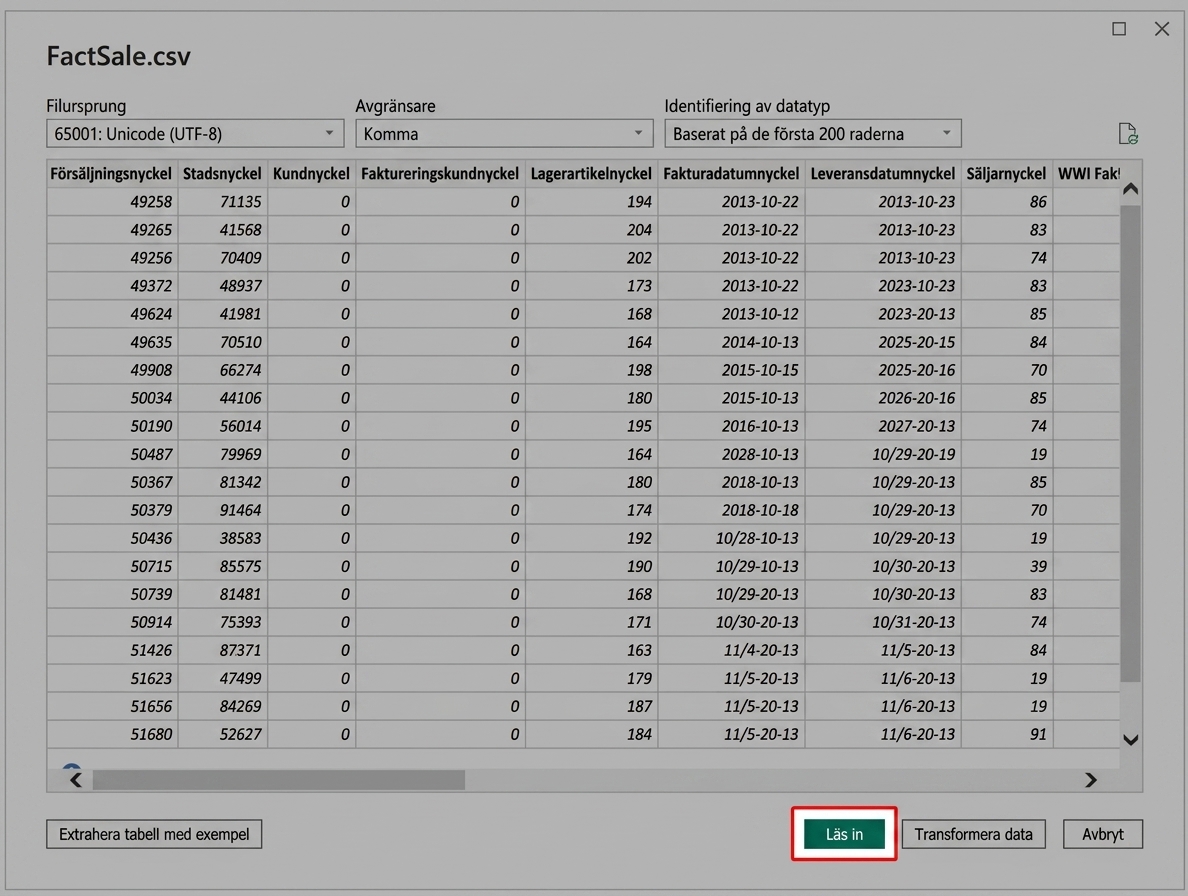Open the Identifiering av datatyp dropdown
Image resolution: width=1188 pixels, height=896 pixels.
click(x=813, y=133)
